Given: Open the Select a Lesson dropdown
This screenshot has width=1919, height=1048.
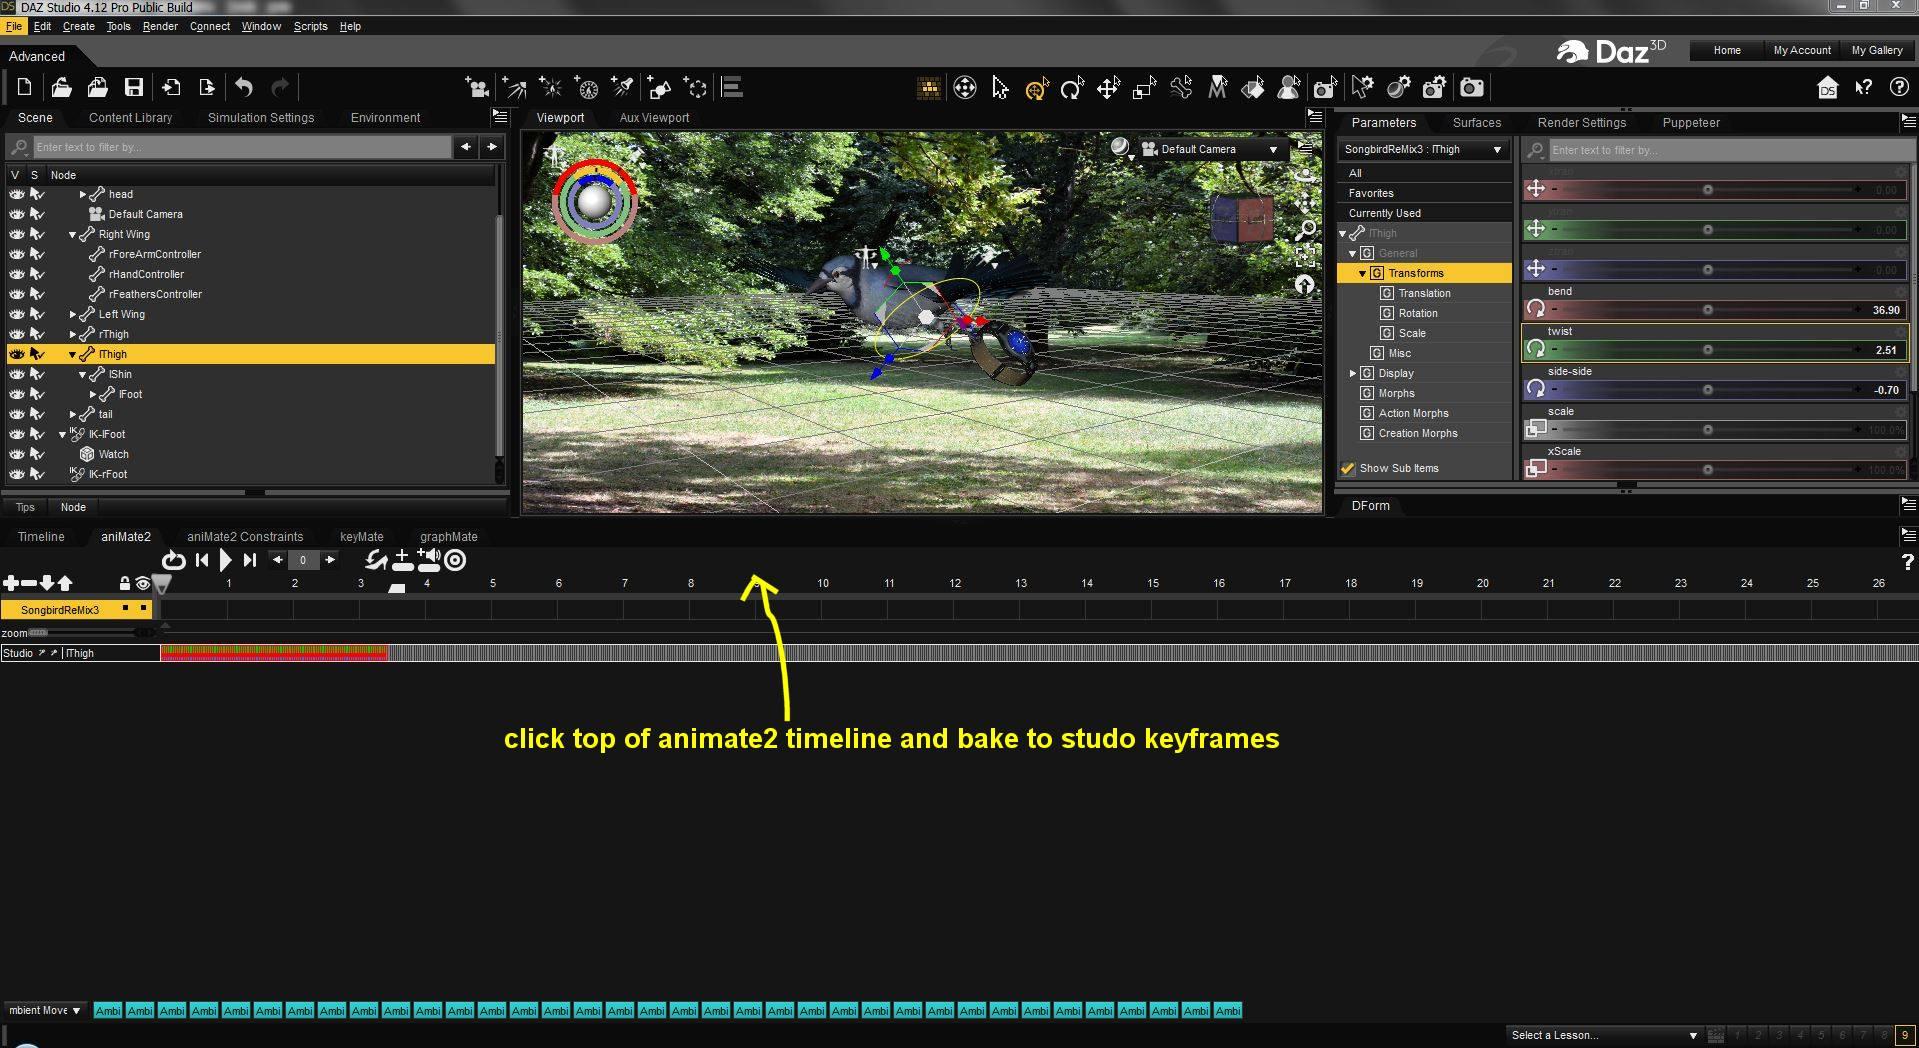Looking at the screenshot, I should tap(1604, 1035).
